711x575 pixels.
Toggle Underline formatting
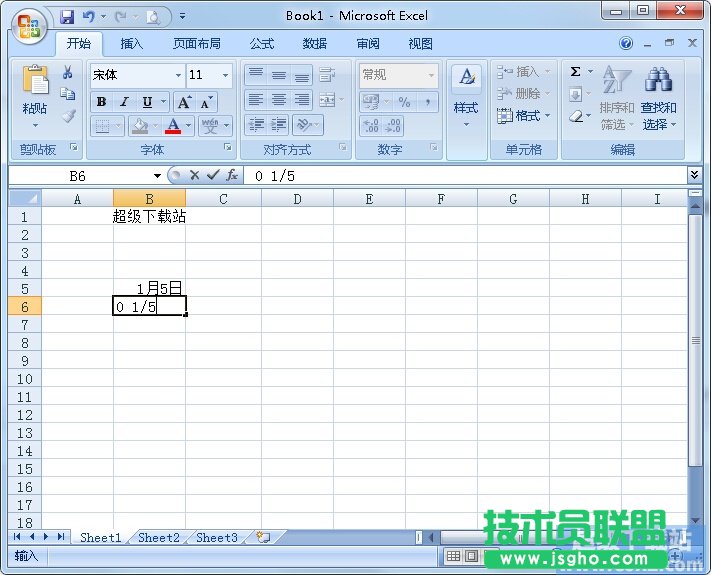click(x=147, y=102)
